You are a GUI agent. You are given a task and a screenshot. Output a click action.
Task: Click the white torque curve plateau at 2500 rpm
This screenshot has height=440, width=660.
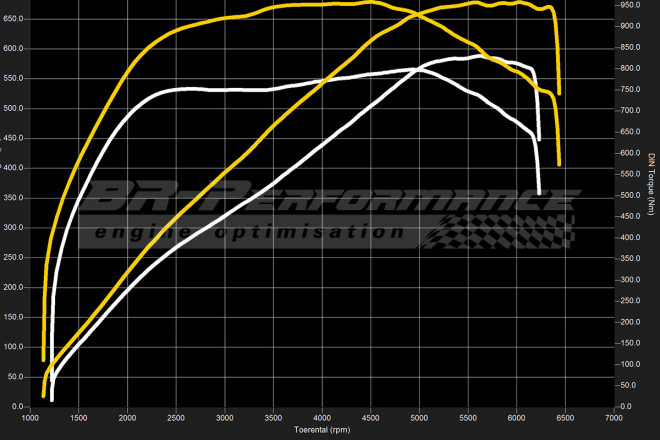(176, 89)
